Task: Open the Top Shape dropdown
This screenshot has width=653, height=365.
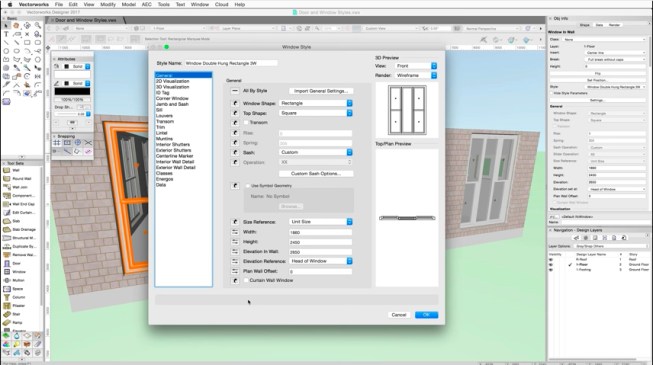Action: (x=316, y=113)
